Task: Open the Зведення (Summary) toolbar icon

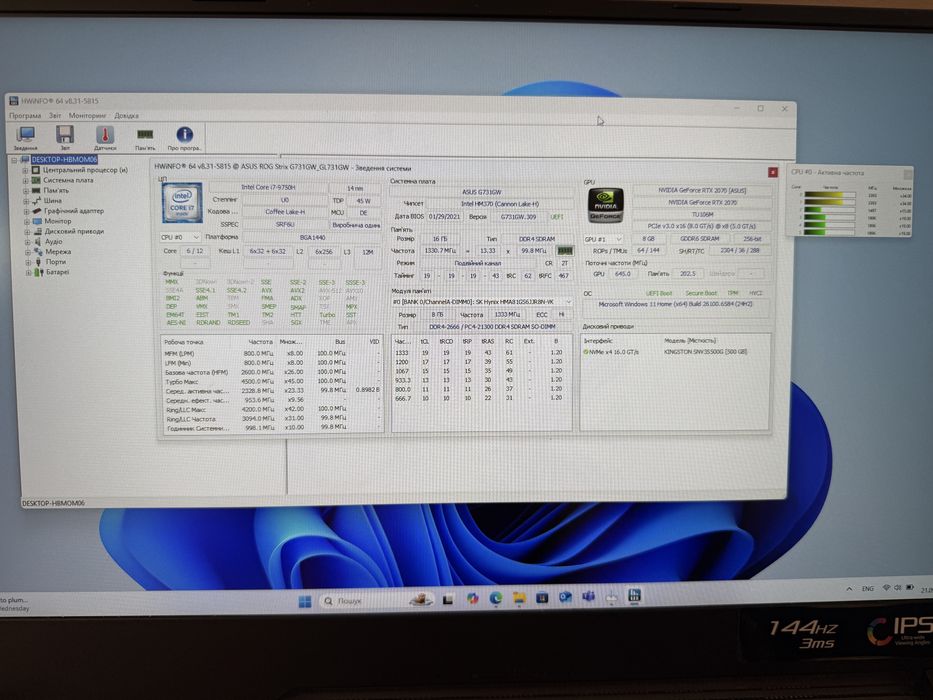Action: [x=26, y=138]
